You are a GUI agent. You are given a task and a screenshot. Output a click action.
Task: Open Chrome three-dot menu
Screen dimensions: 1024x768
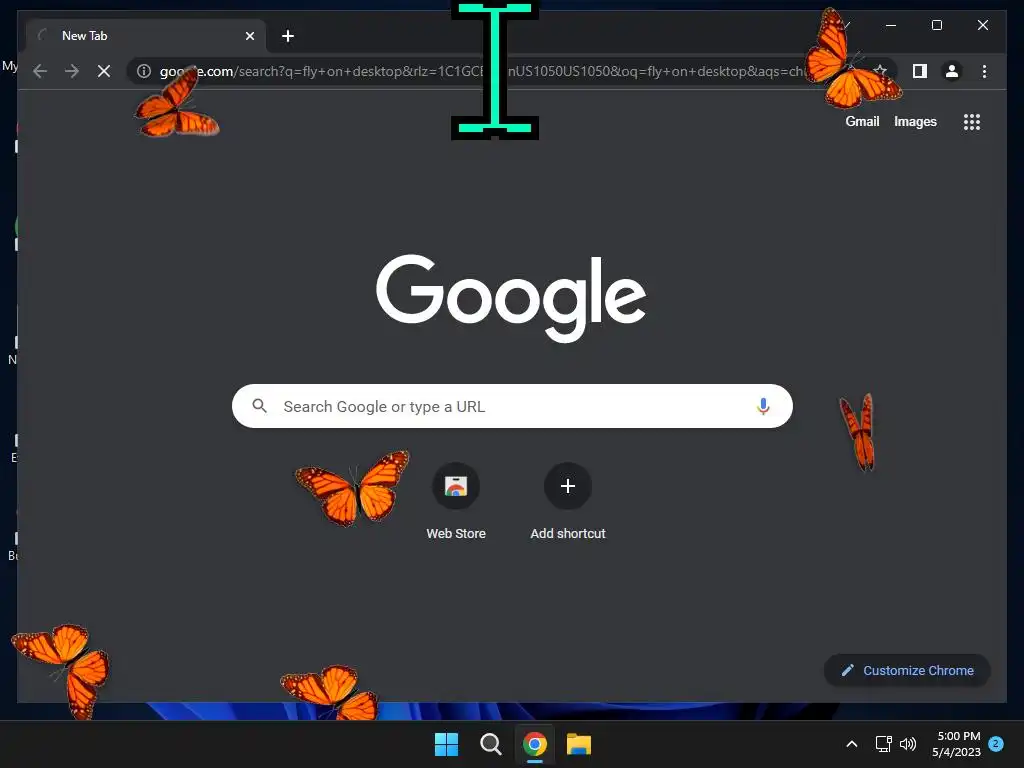coord(984,71)
